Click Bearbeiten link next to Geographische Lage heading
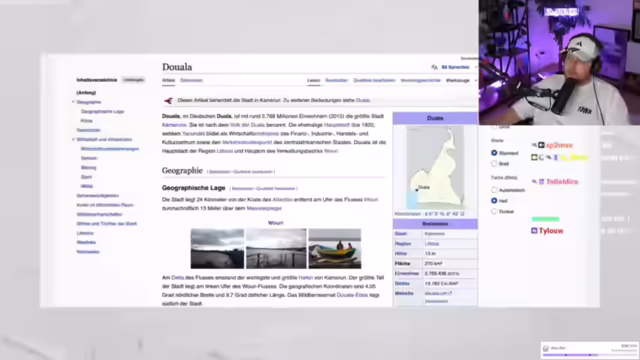 [x=242, y=189]
